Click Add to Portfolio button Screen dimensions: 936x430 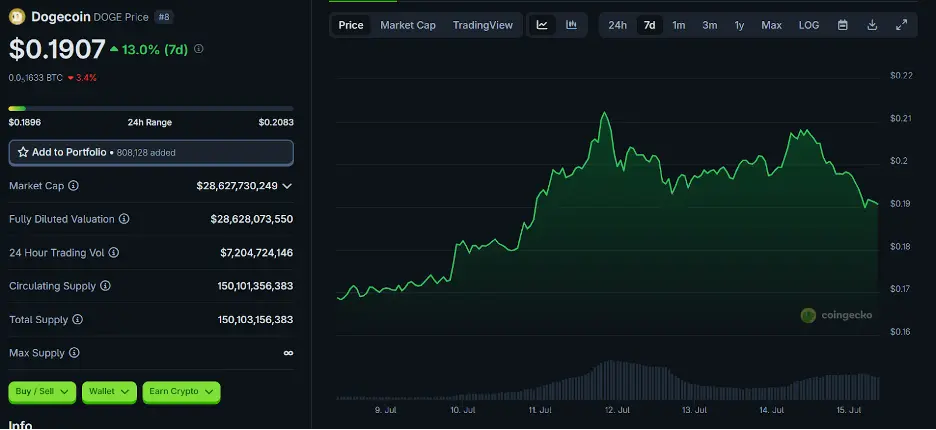tap(151, 152)
